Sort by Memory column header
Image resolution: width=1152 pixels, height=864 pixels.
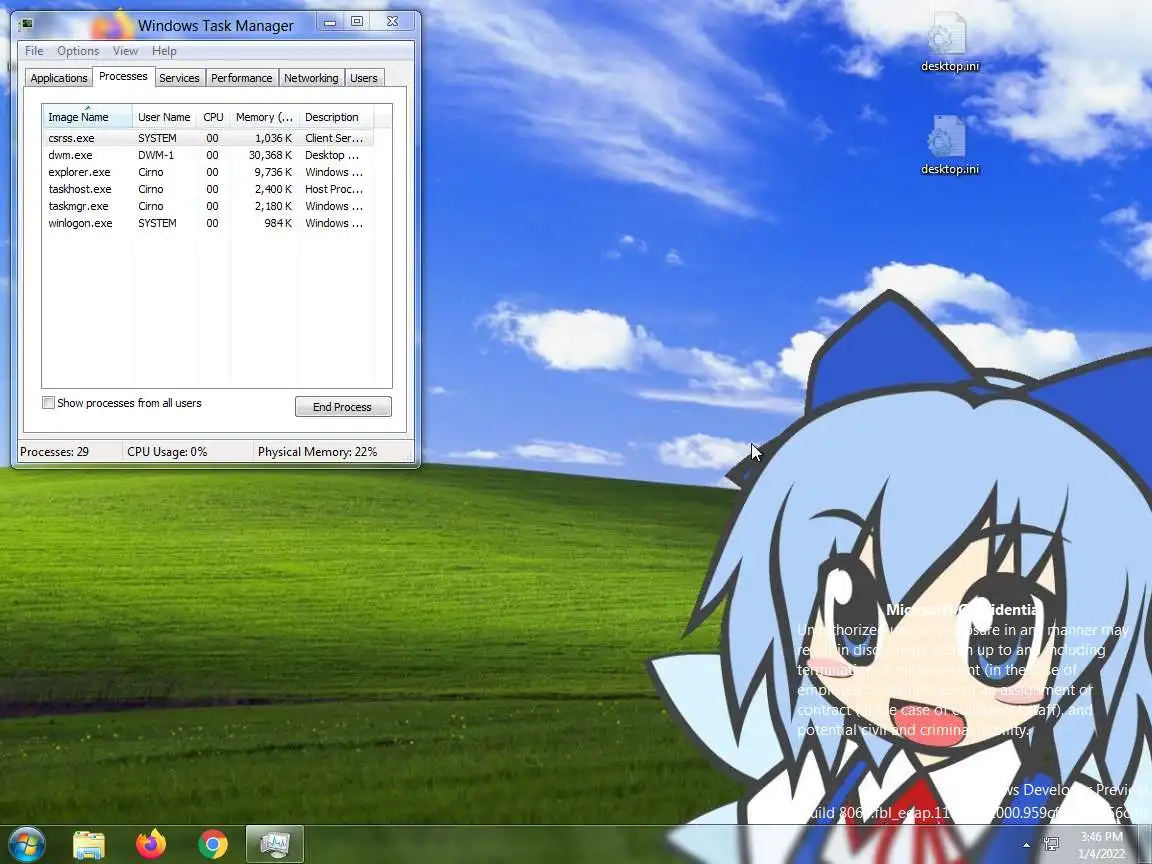click(264, 117)
